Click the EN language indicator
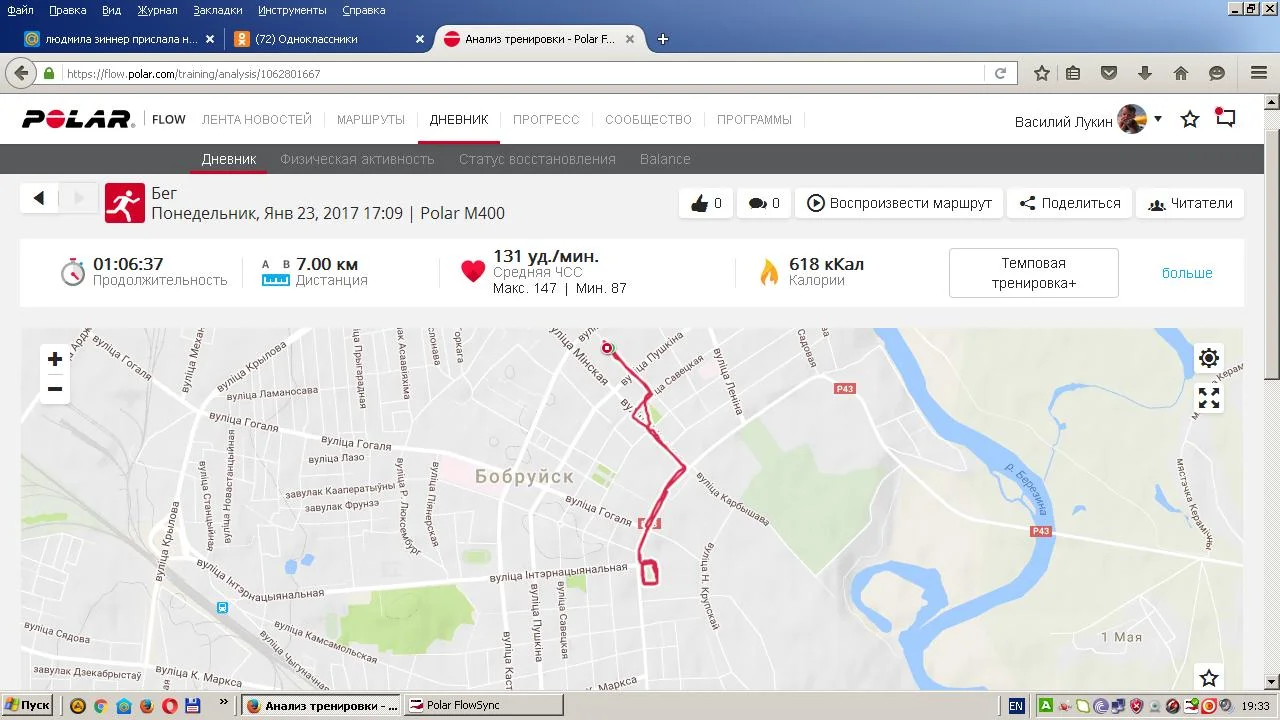 (x=1016, y=706)
